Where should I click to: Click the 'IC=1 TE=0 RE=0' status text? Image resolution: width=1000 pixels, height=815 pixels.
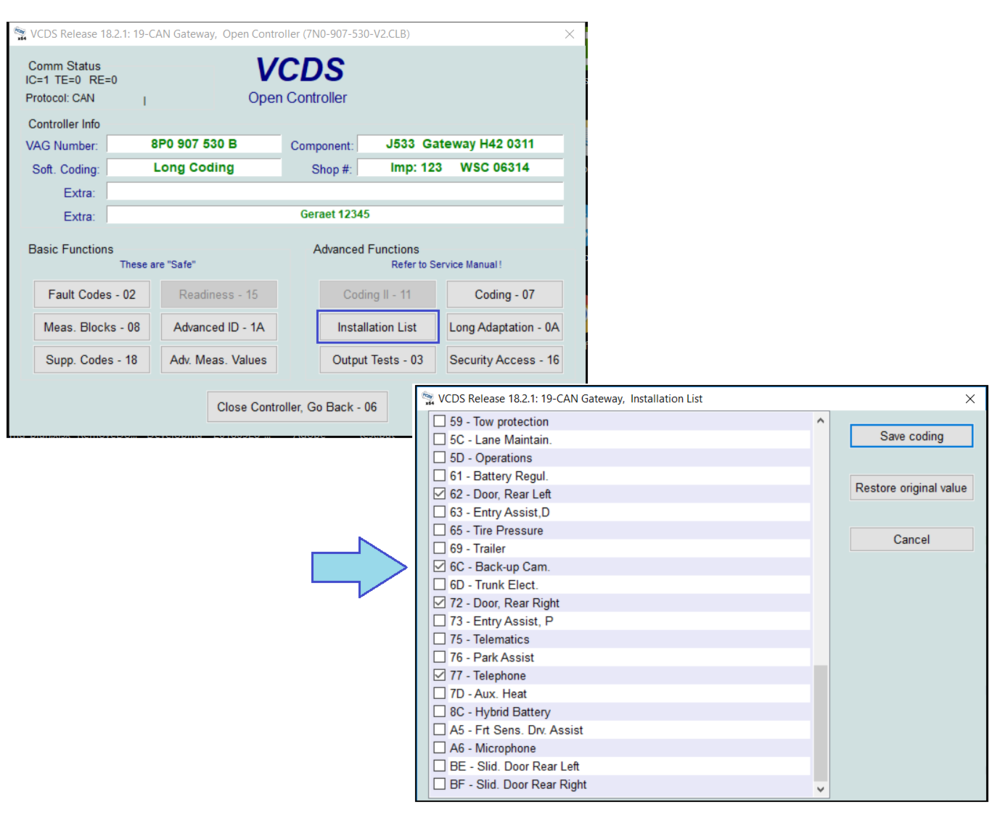pos(71,80)
